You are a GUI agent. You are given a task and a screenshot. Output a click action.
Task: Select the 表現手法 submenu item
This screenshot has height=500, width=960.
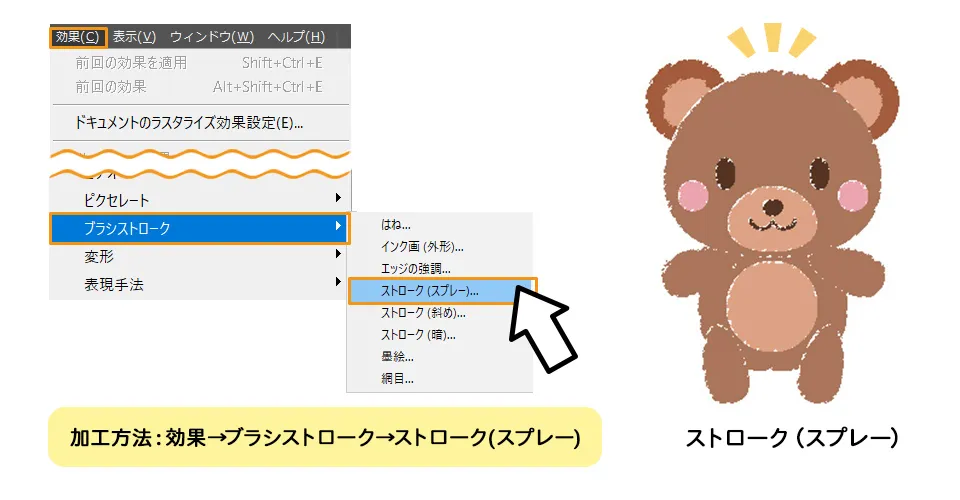(x=200, y=284)
